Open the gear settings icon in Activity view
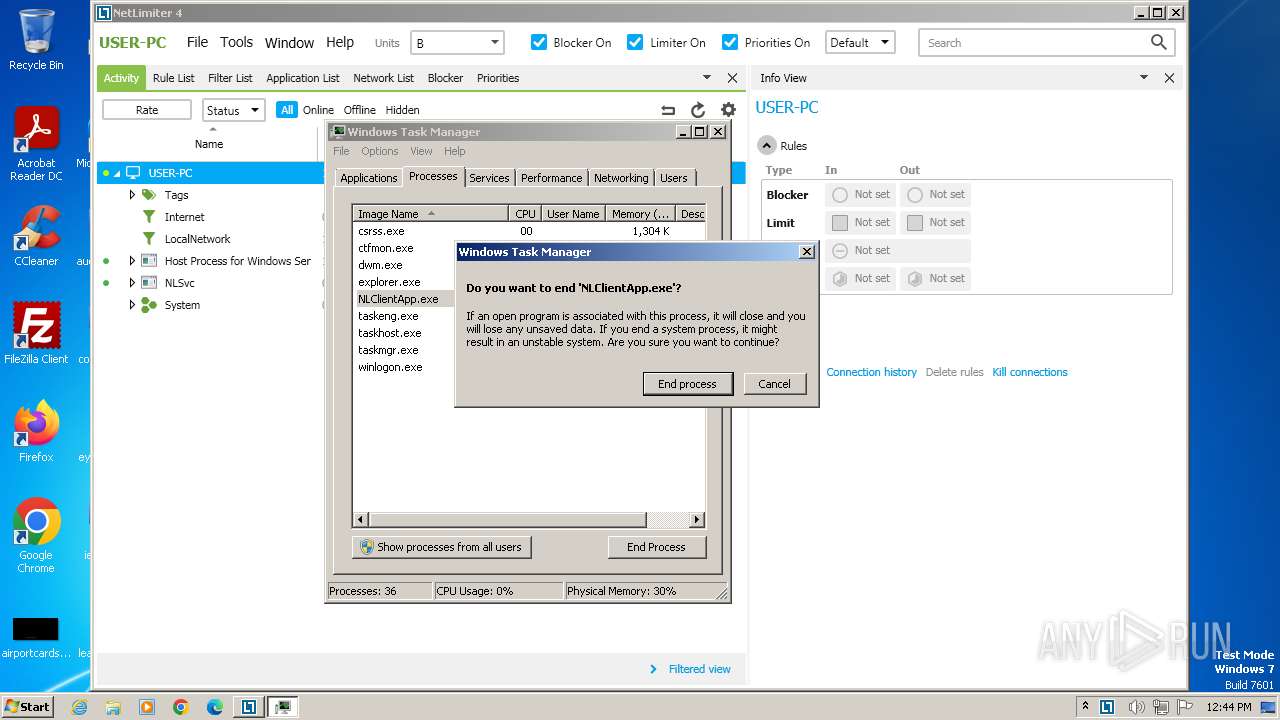Screen dimensions: 1280x720 point(728,110)
